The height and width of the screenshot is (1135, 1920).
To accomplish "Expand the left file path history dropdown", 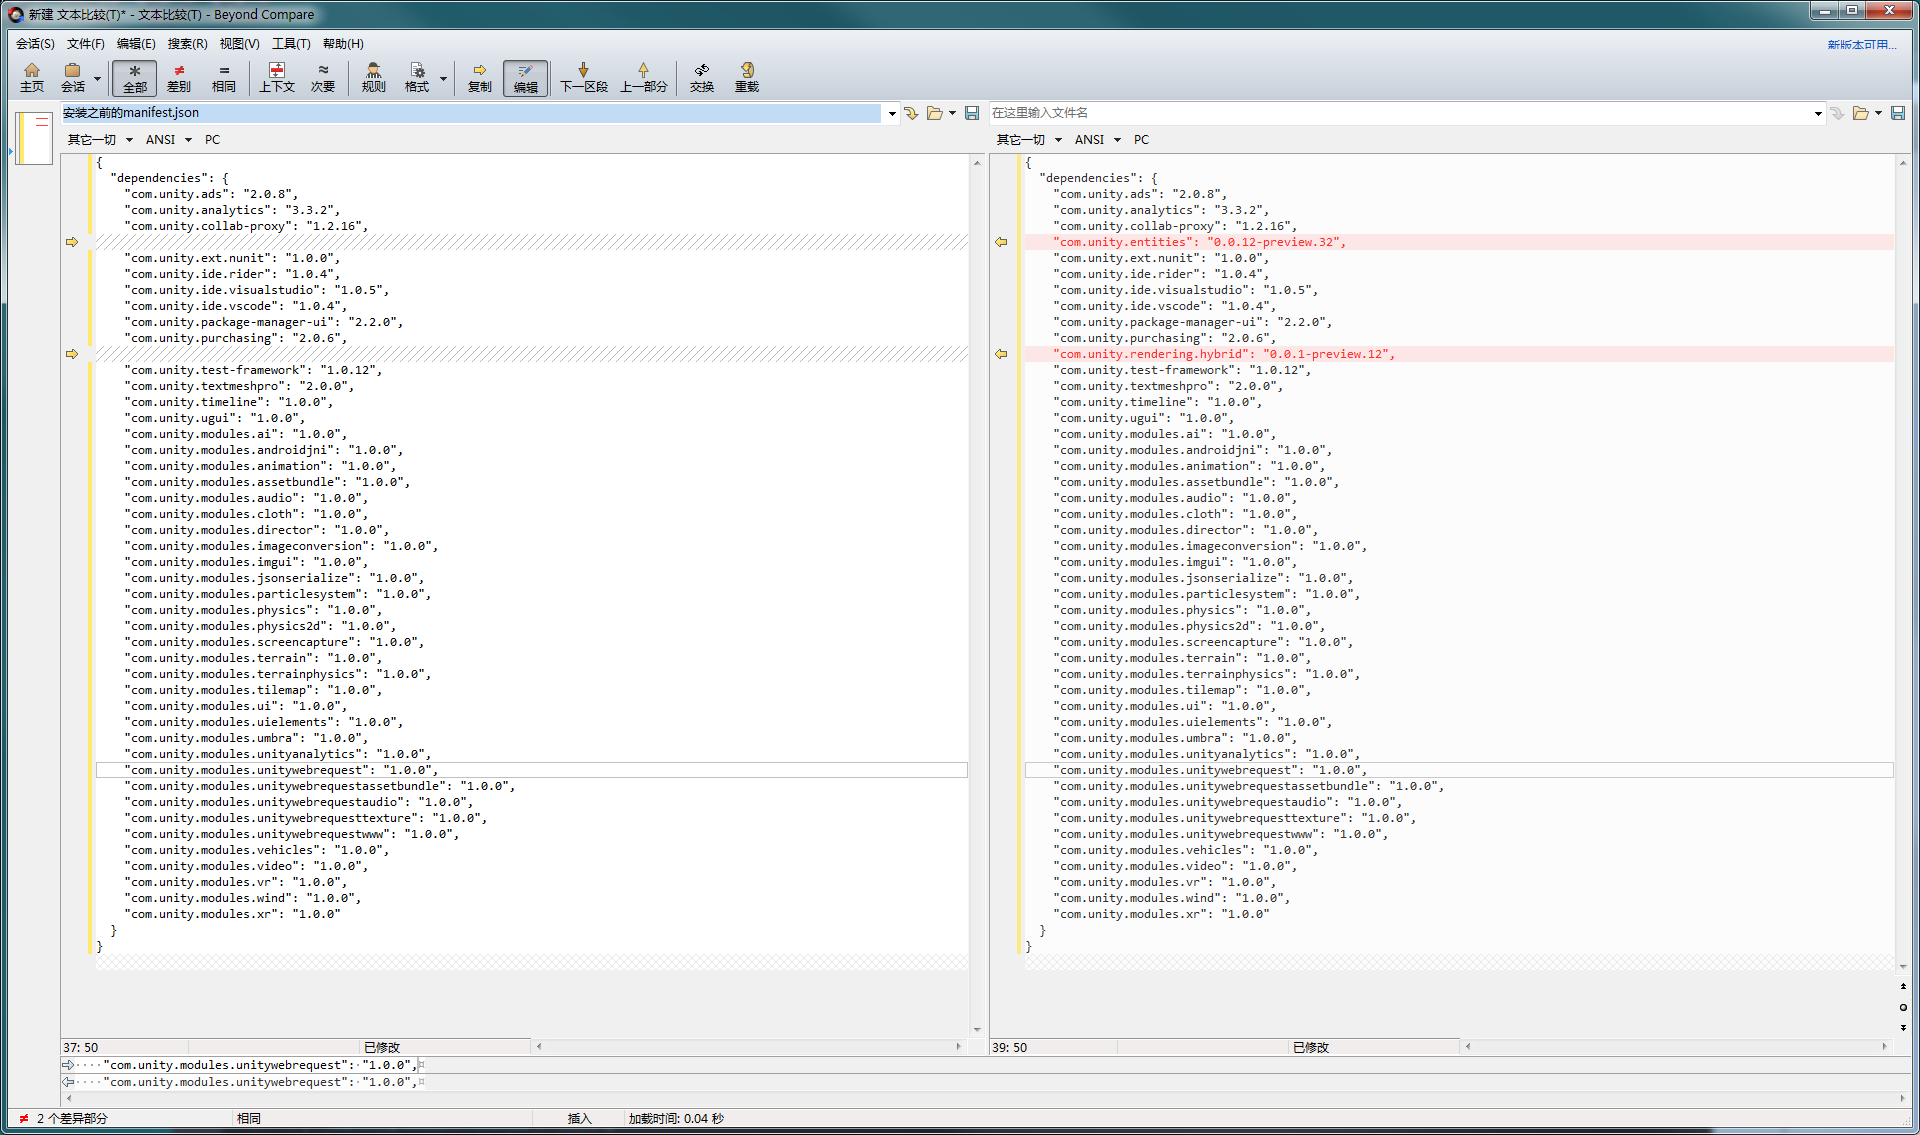I will click(x=892, y=114).
